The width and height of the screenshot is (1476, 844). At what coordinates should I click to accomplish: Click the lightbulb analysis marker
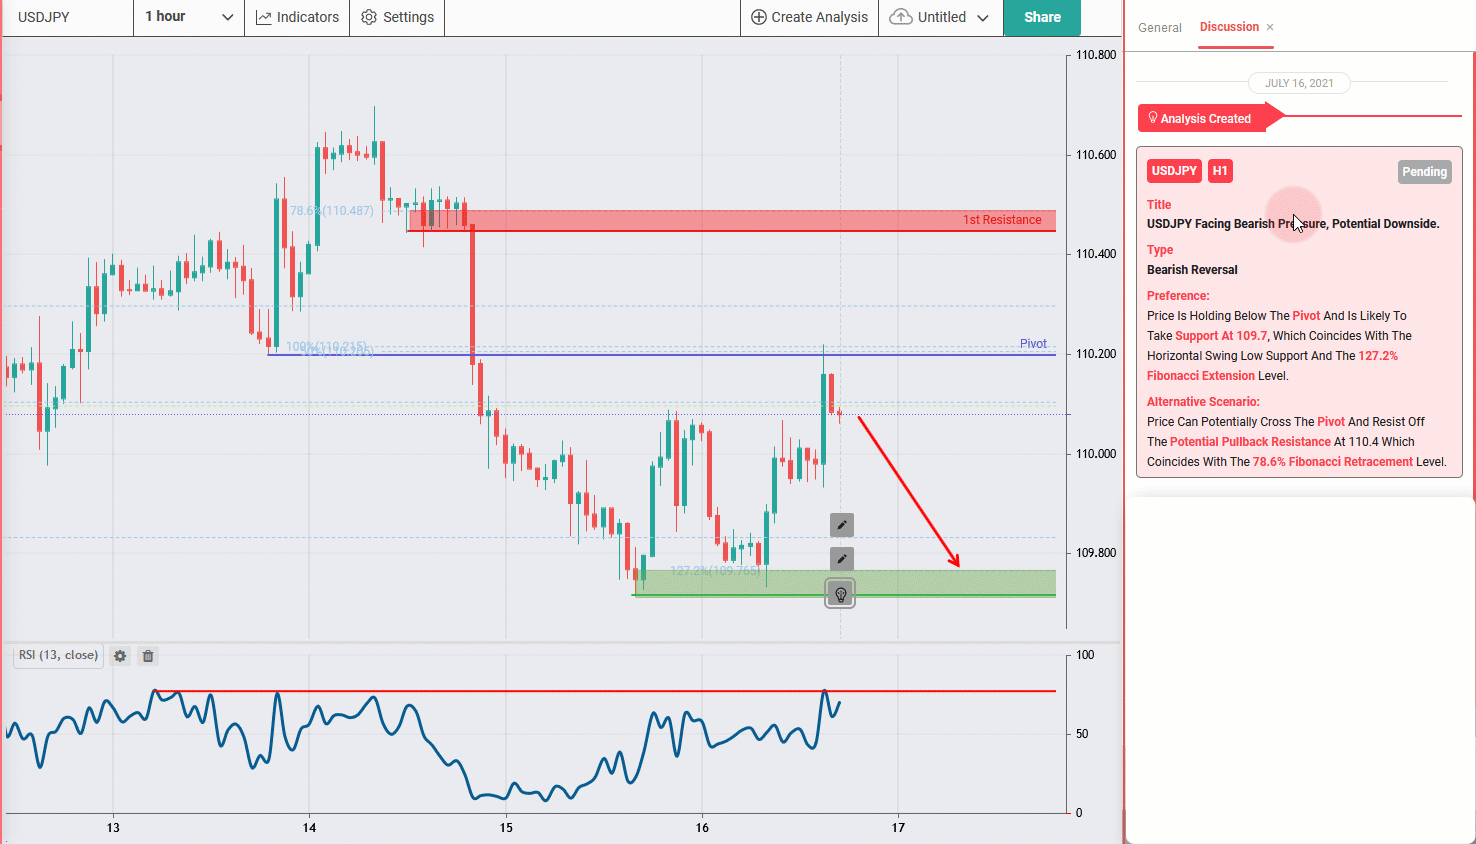tap(840, 594)
